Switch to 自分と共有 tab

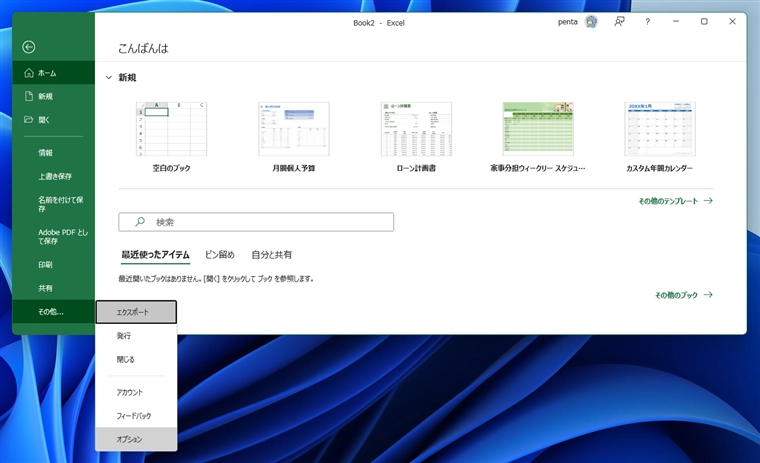click(x=271, y=255)
